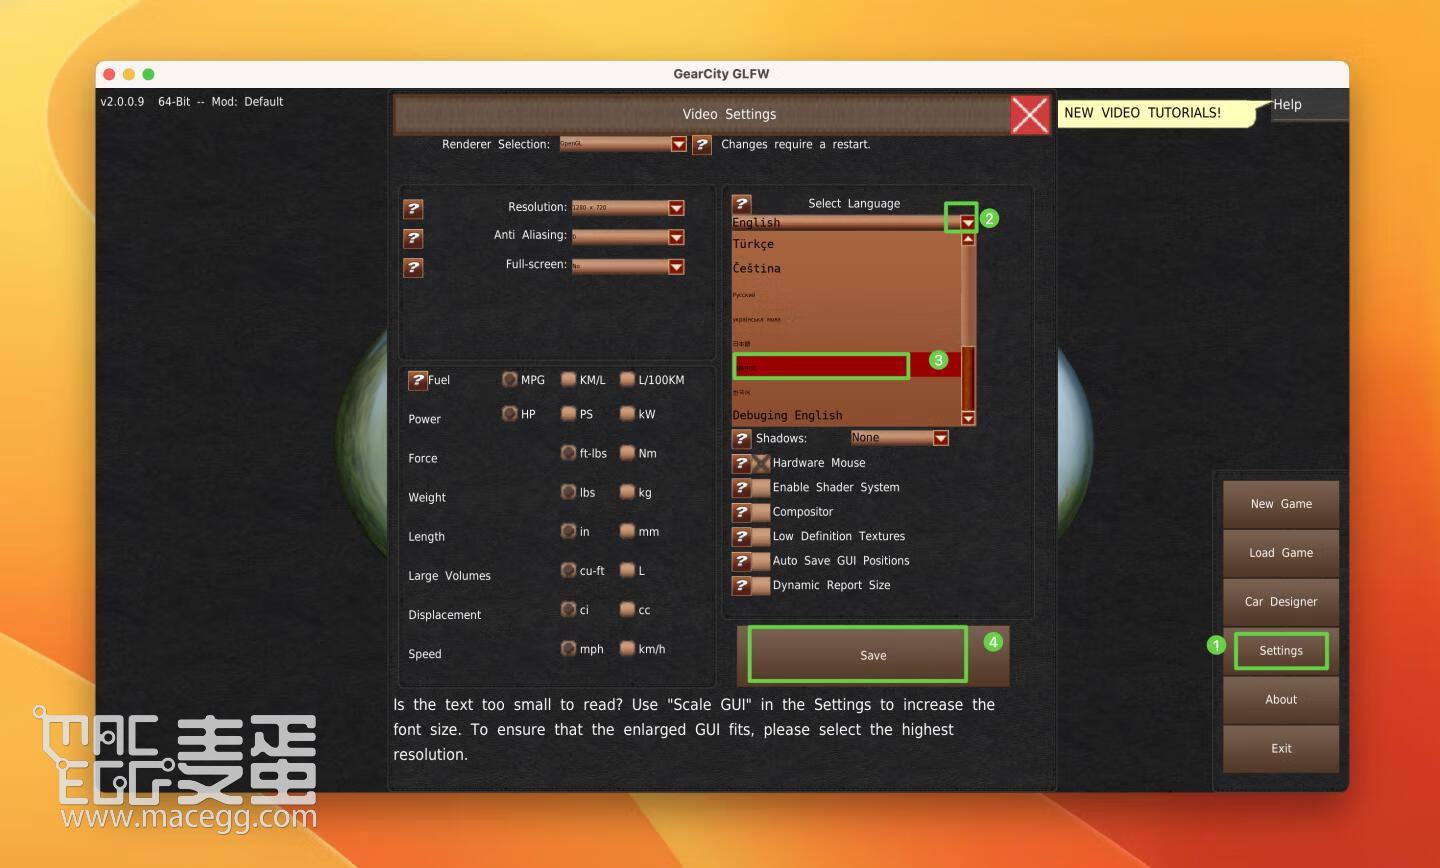Screen dimensions: 1440x868
Task: Open help for Compositor option
Action: (x=741, y=512)
